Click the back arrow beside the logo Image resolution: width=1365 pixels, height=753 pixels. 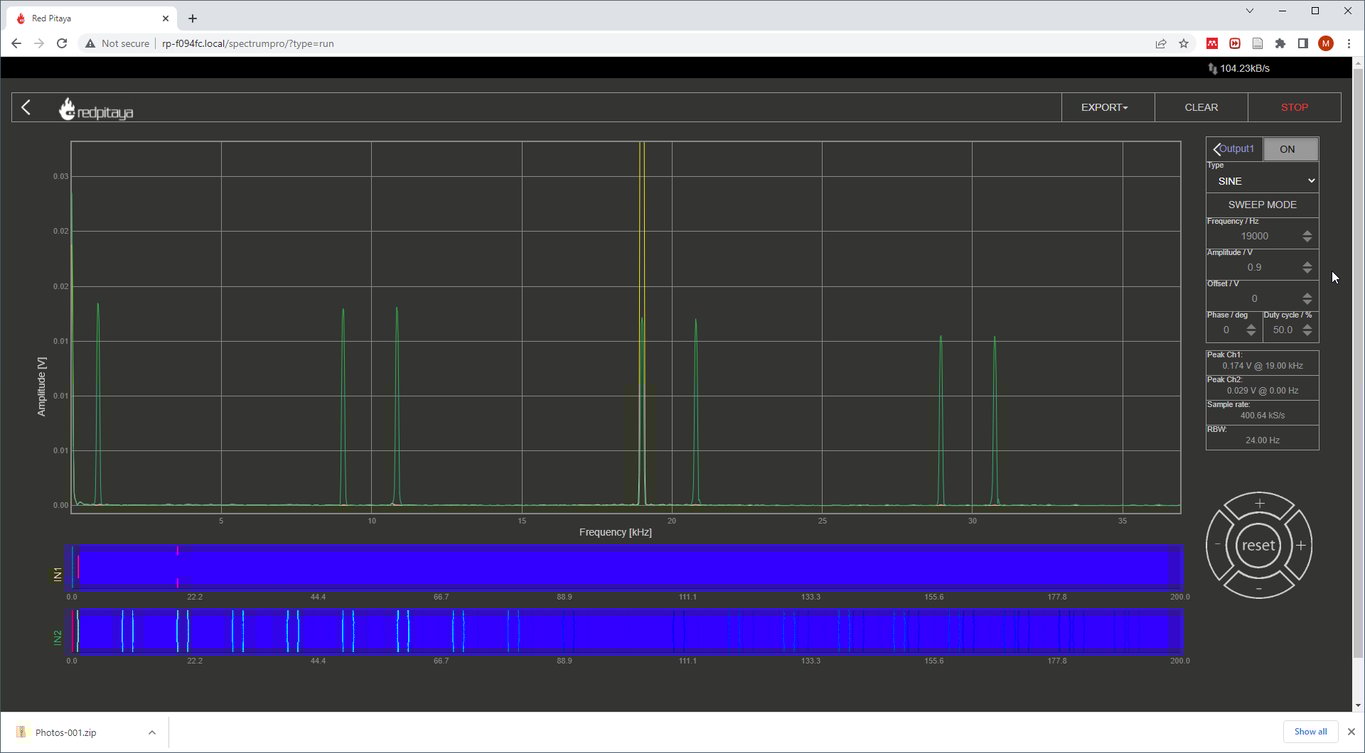click(x=25, y=107)
